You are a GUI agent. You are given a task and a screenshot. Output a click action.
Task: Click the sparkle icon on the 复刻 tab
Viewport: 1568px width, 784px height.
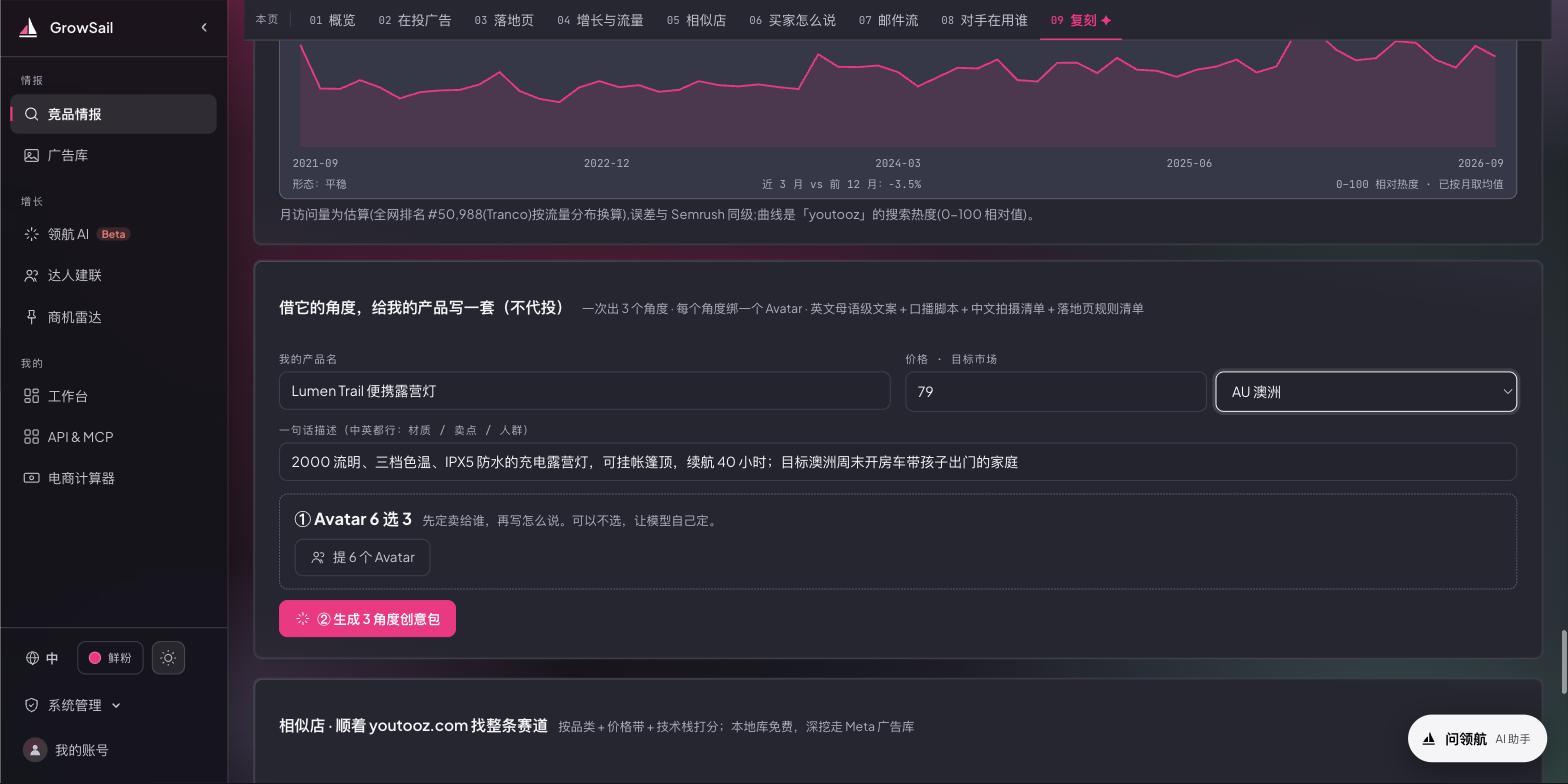coord(1106,20)
